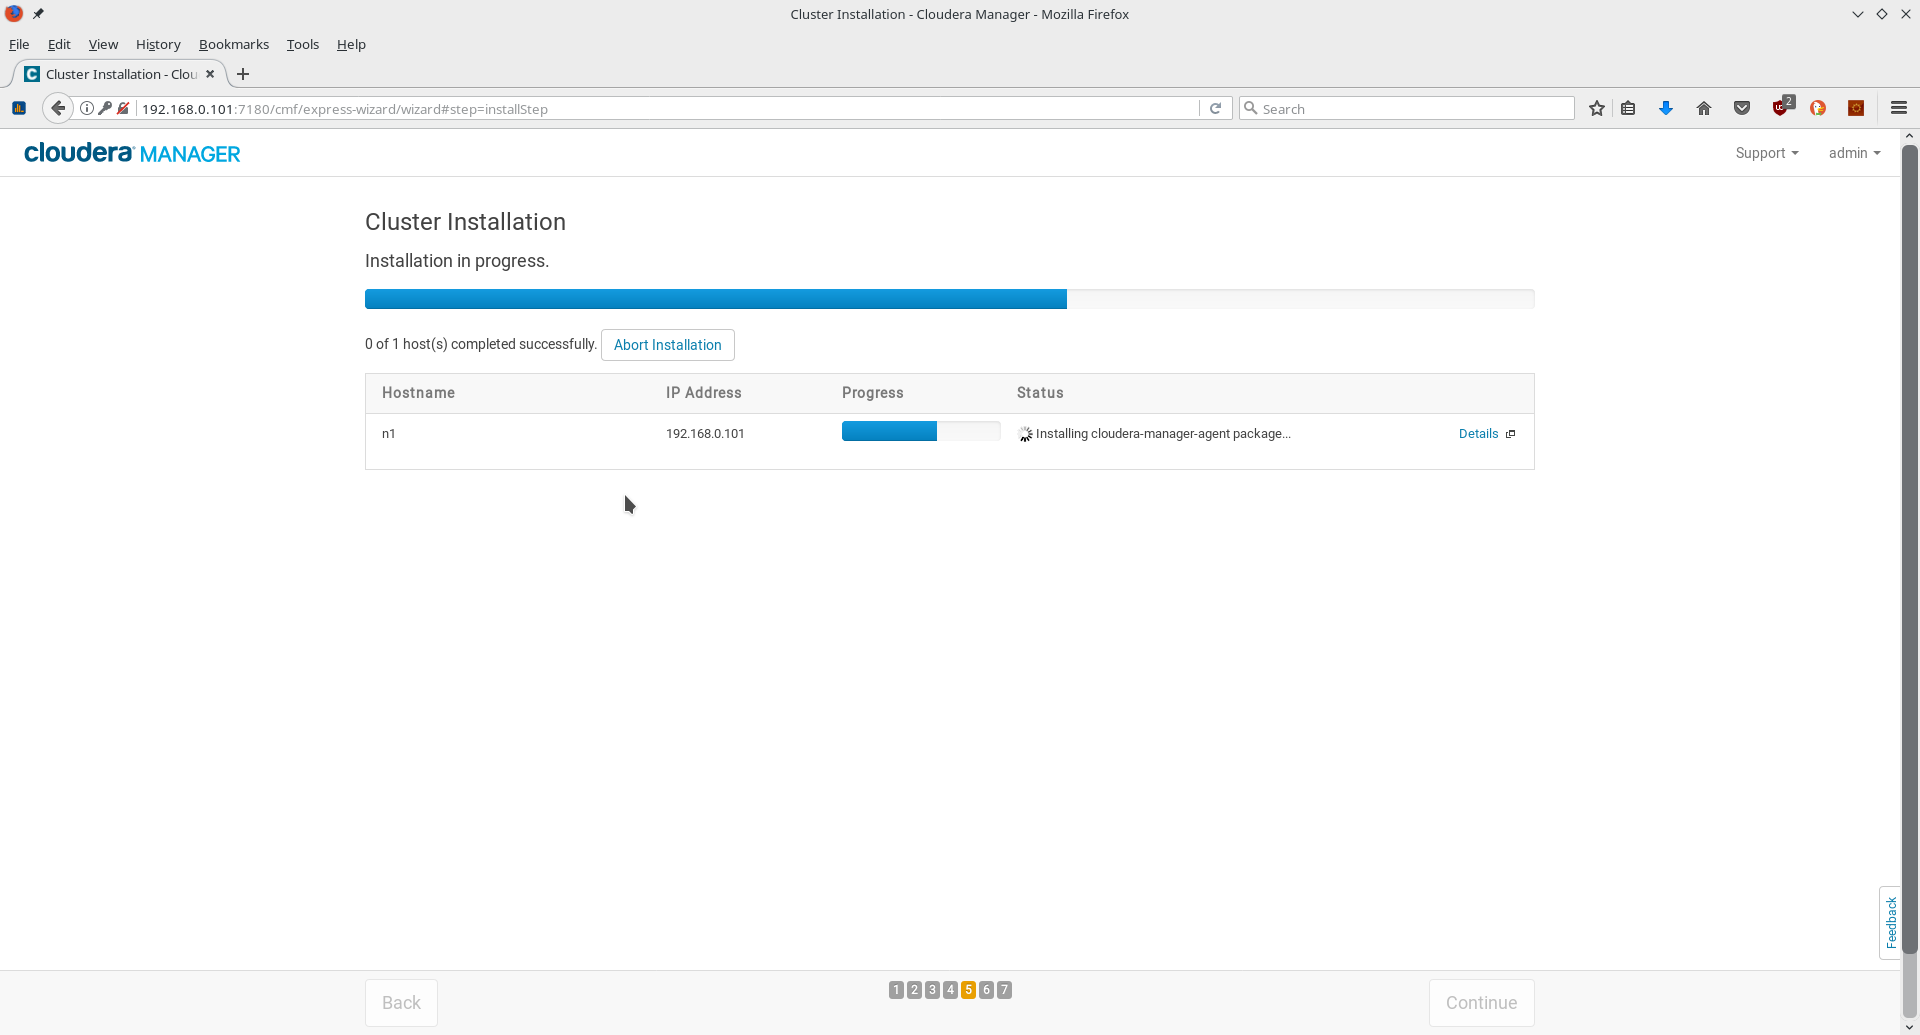The height and width of the screenshot is (1035, 1920).
Task: Click wizard step 2 indicator
Action: click(x=914, y=990)
